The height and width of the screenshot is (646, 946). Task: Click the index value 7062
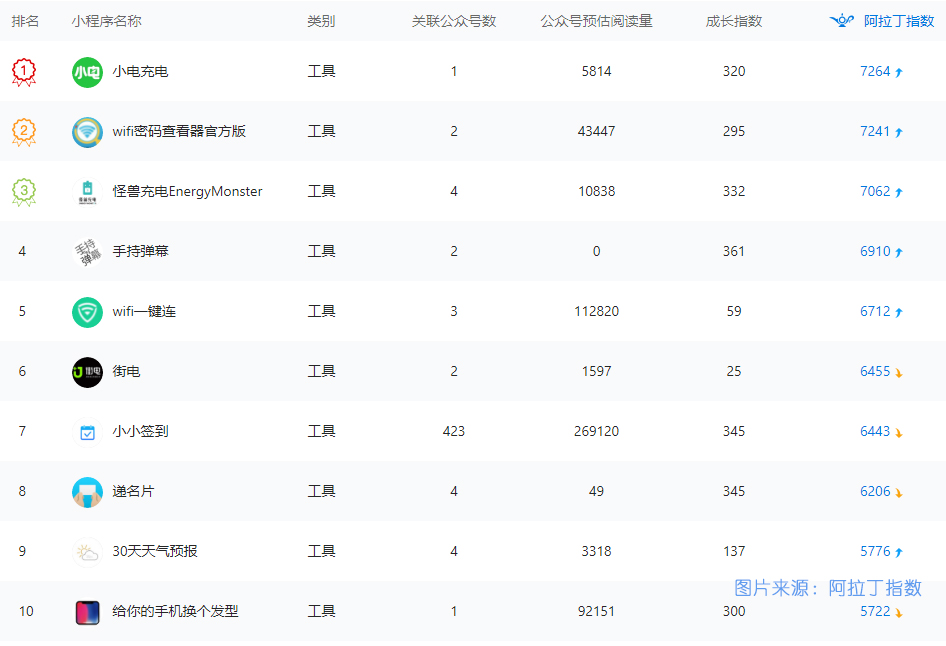click(875, 191)
